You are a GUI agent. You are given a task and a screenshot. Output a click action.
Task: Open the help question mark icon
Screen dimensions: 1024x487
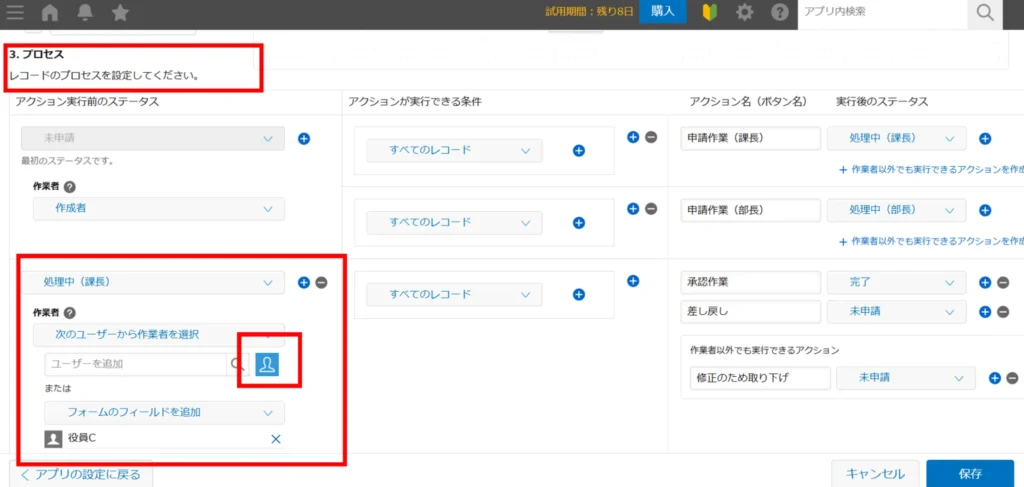[780, 13]
